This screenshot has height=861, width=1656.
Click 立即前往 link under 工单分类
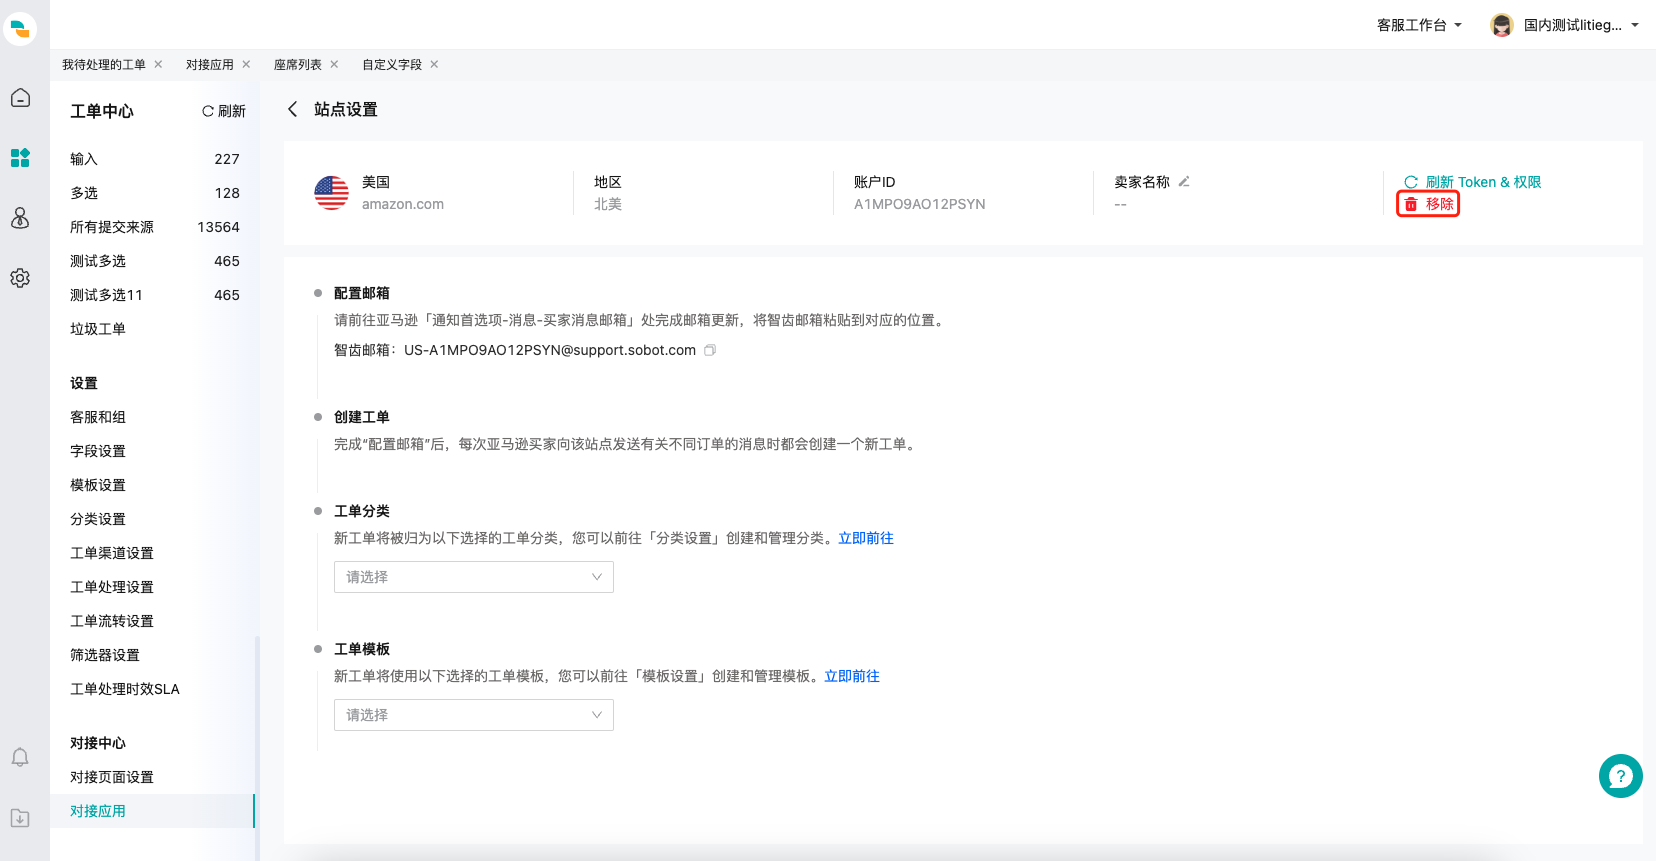866,538
